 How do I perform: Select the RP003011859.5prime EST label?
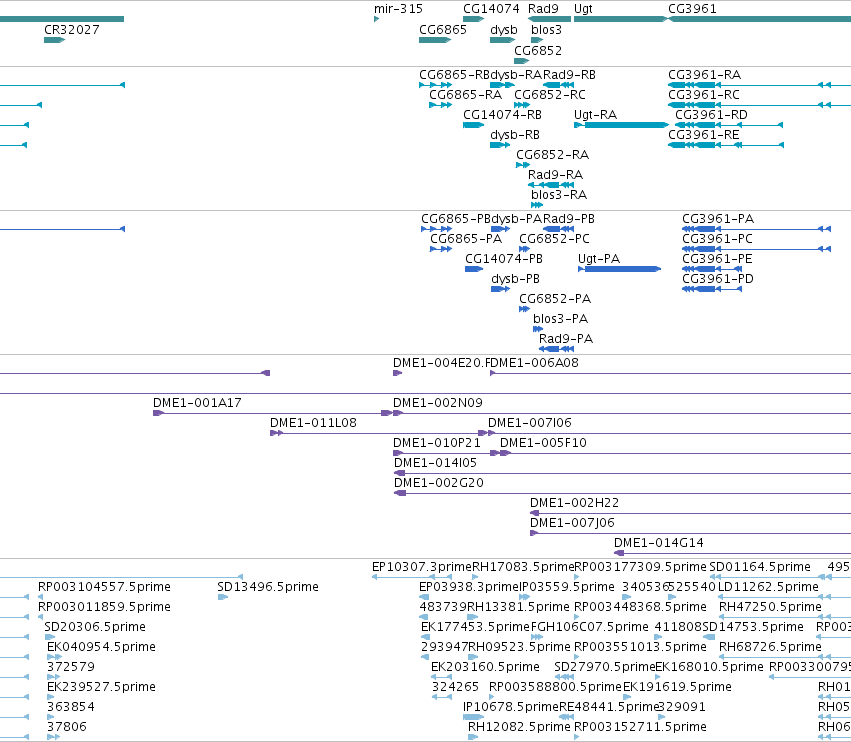click(x=104, y=607)
